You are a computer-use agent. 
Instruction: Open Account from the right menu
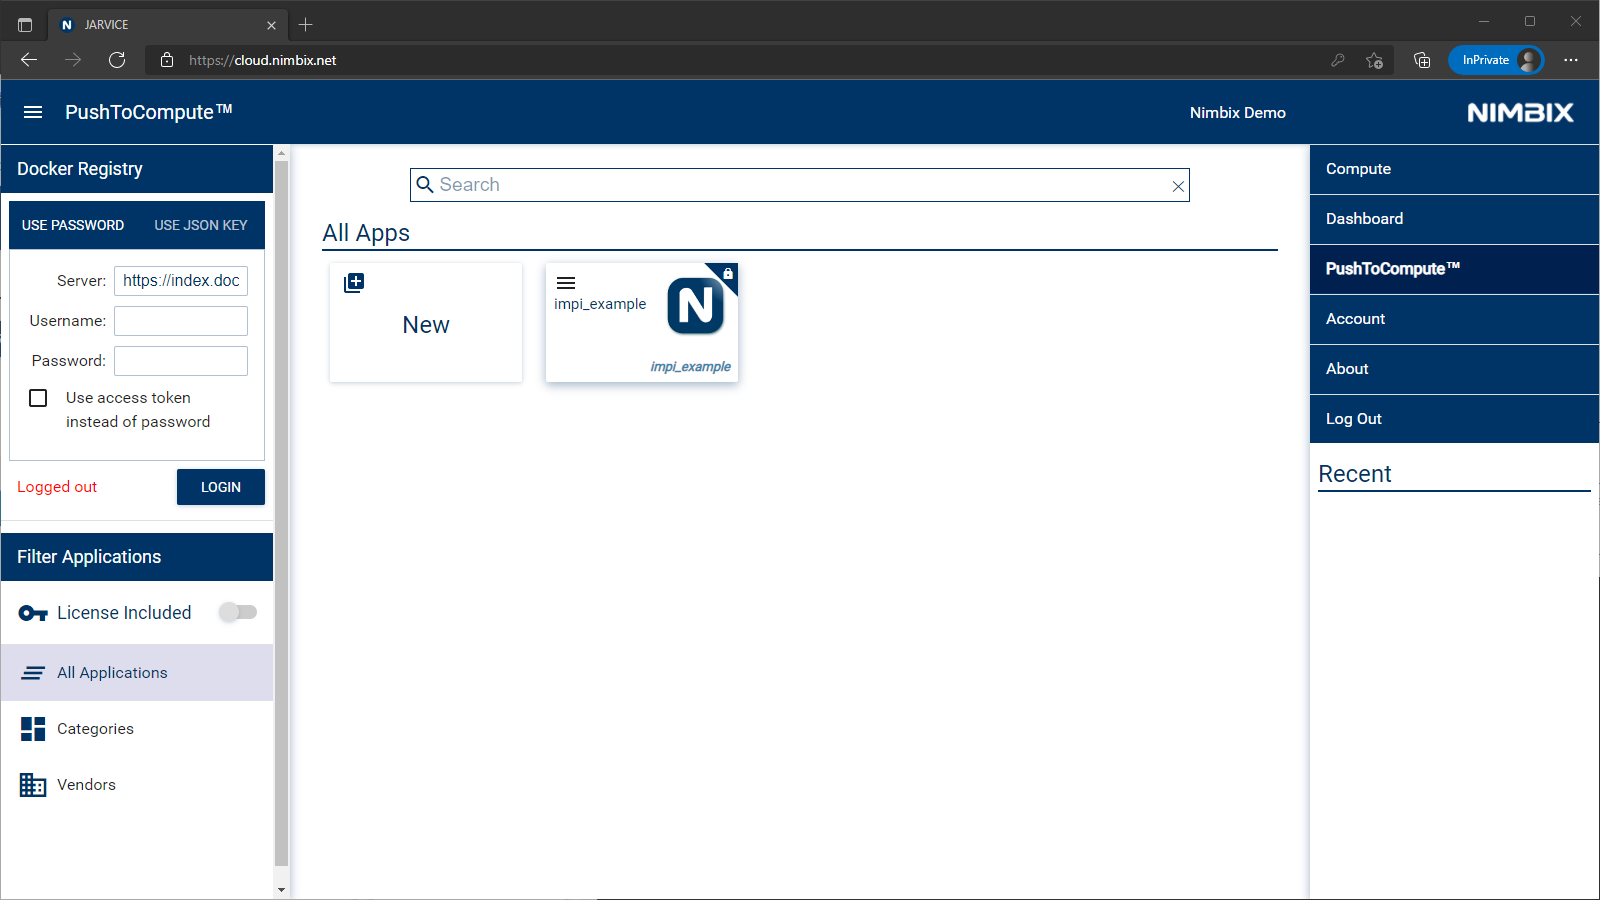click(1454, 319)
